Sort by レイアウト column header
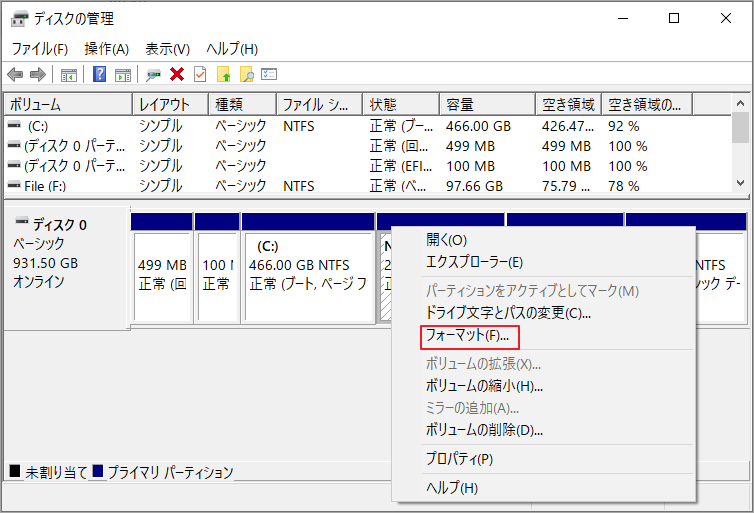Screen dimensions: 754x513 click(x=171, y=104)
